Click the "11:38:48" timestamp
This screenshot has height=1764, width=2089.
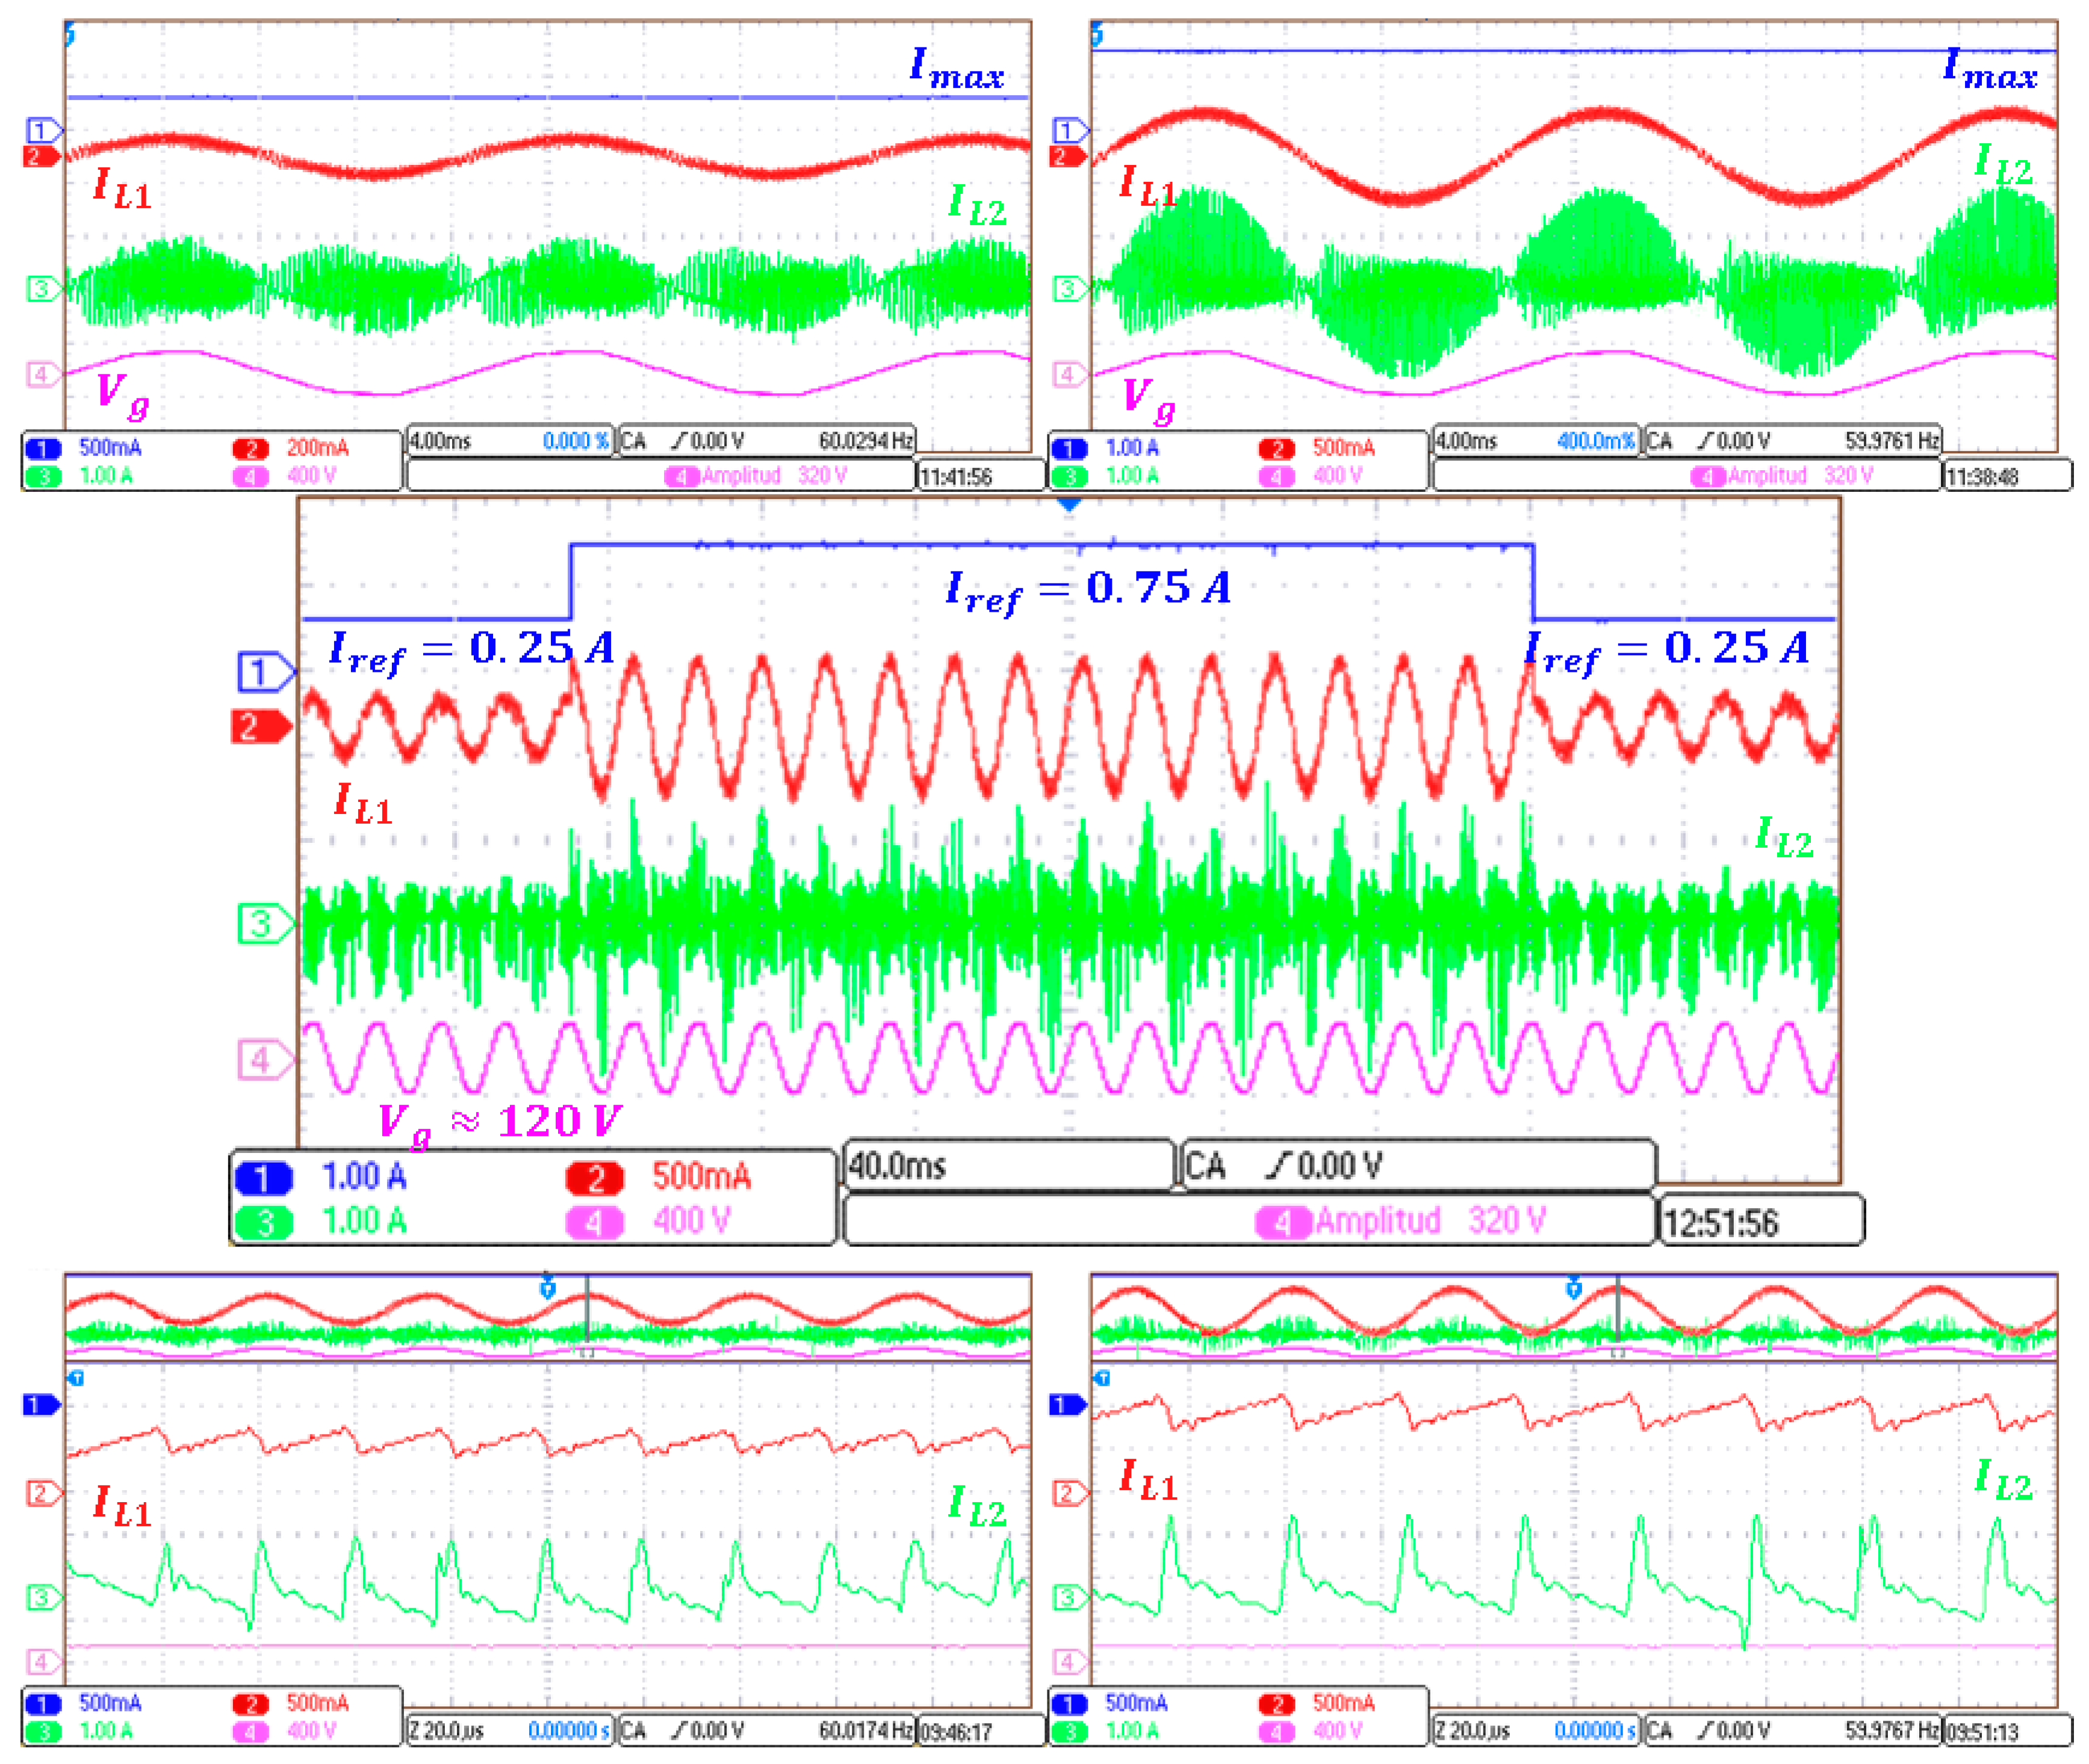[x=1982, y=477]
